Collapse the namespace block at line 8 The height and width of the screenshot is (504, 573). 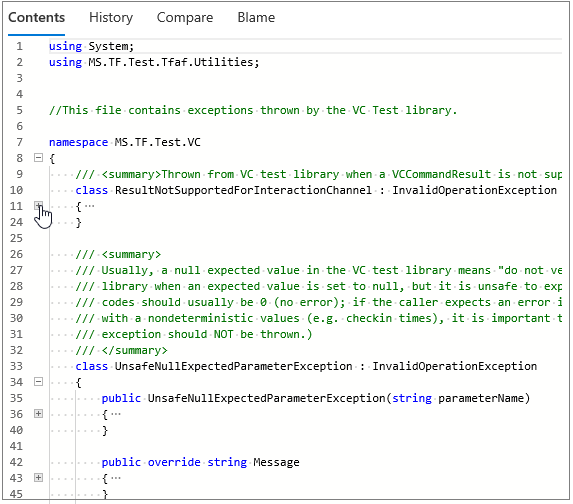click(38, 158)
